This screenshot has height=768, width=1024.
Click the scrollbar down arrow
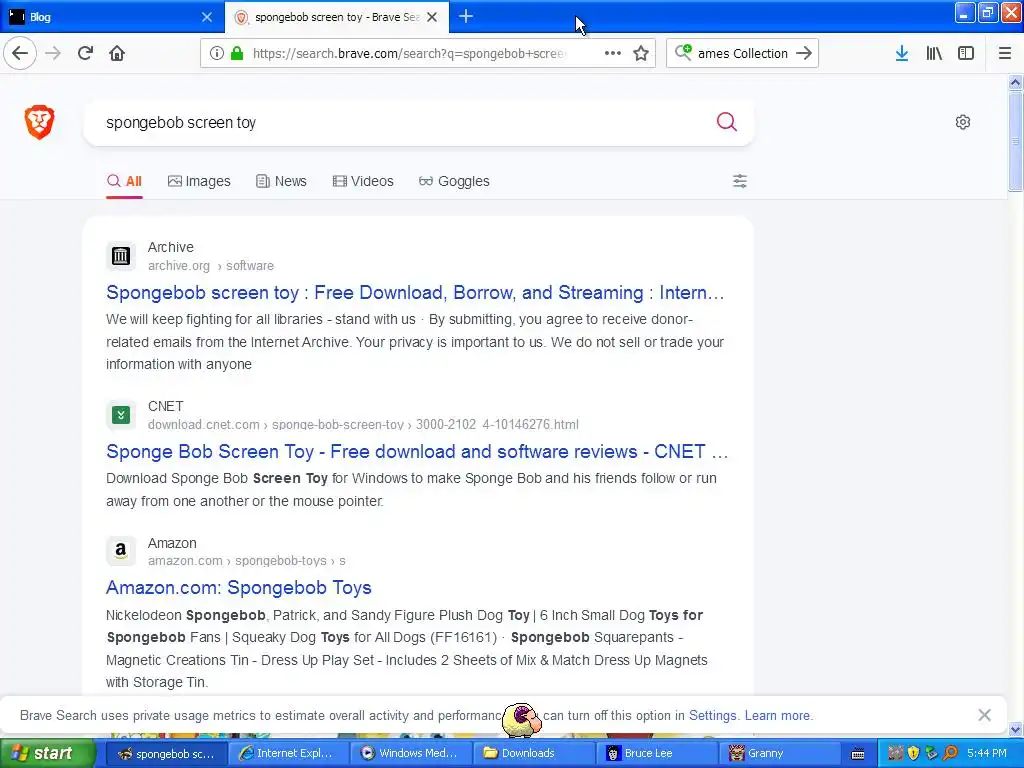(x=1014, y=729)
